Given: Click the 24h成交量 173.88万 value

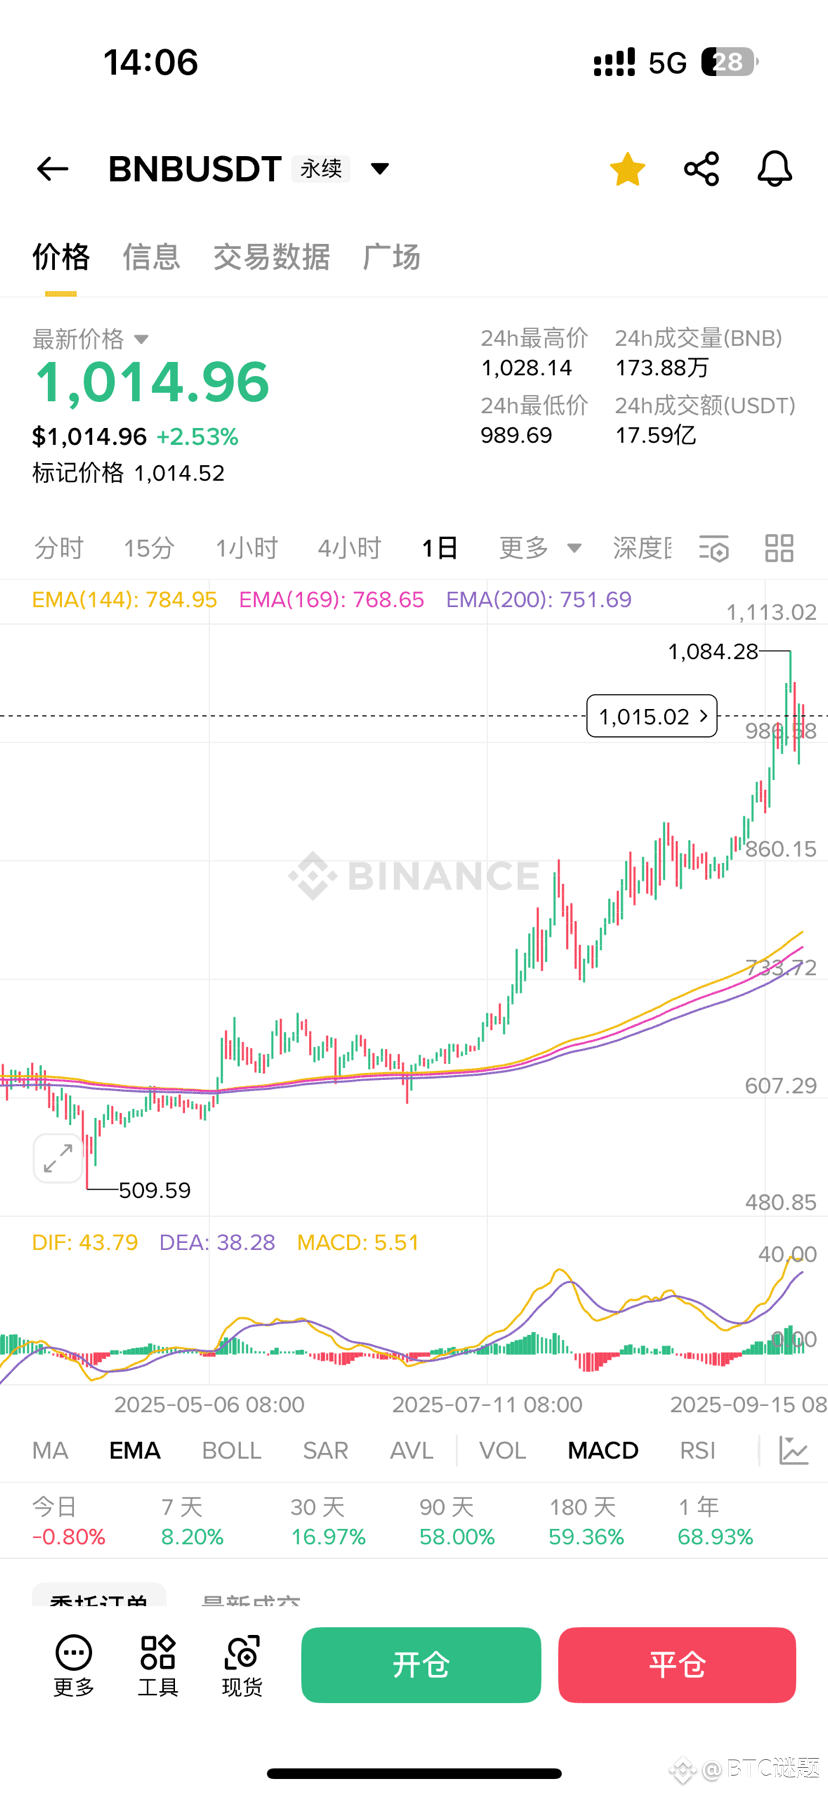Looking at the screenshot, I should pos(662,368).
